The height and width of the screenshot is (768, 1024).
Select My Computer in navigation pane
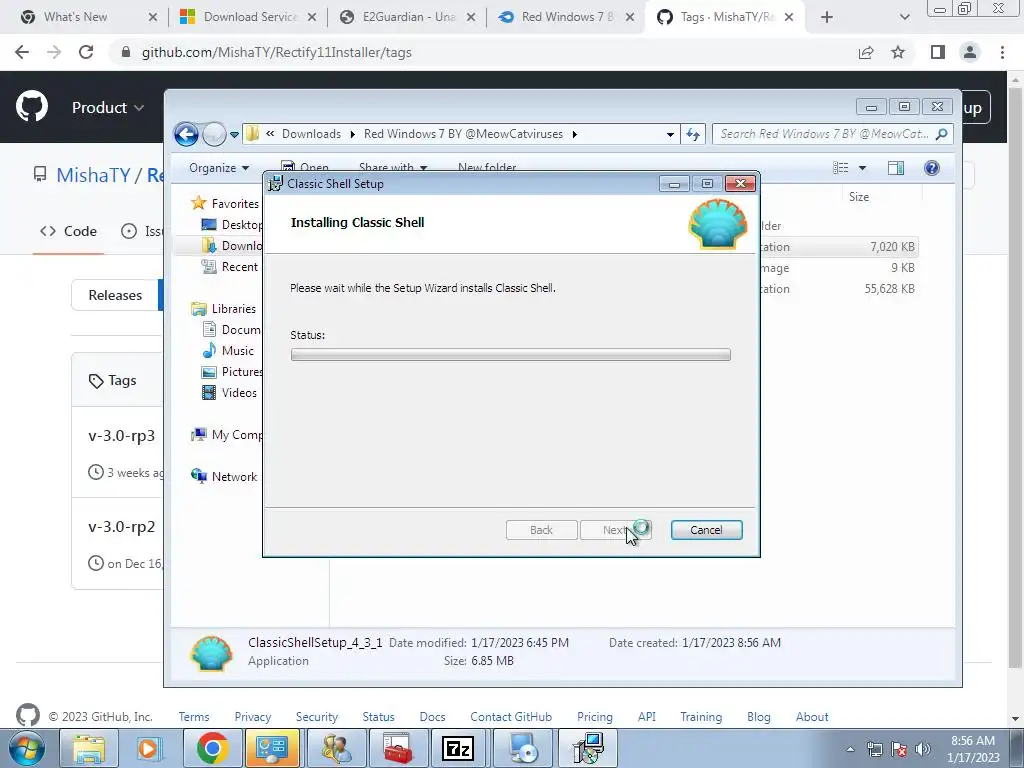227,435
